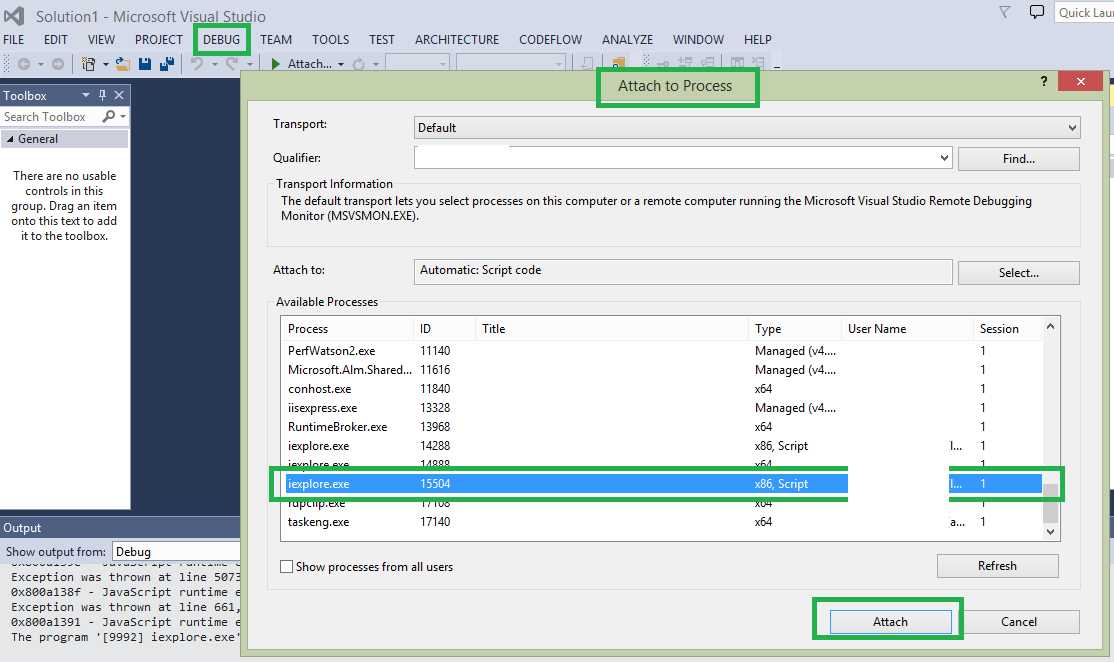Open the EDIT menu
This screenshot has width=1114, height=662.
[x=55, y=40]
